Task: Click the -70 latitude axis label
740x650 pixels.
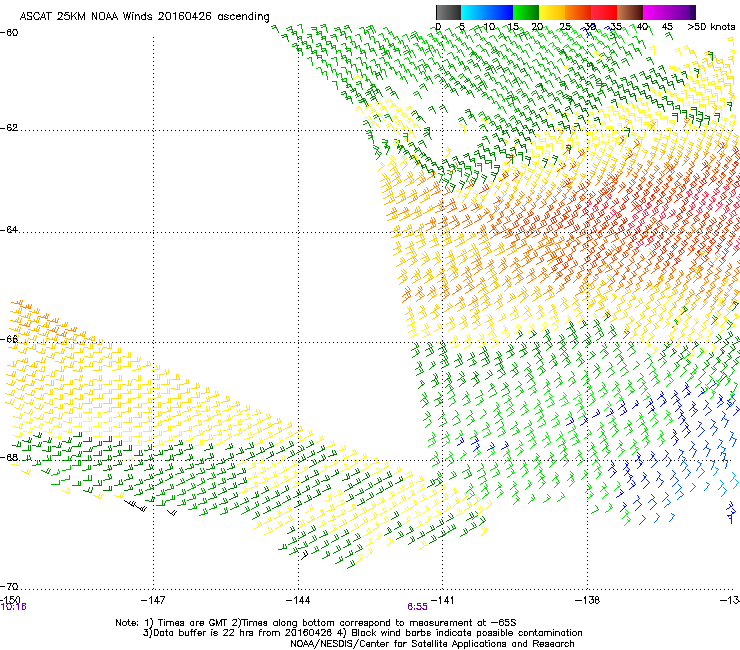Action: pyautogui.click(x=9, y=587)
